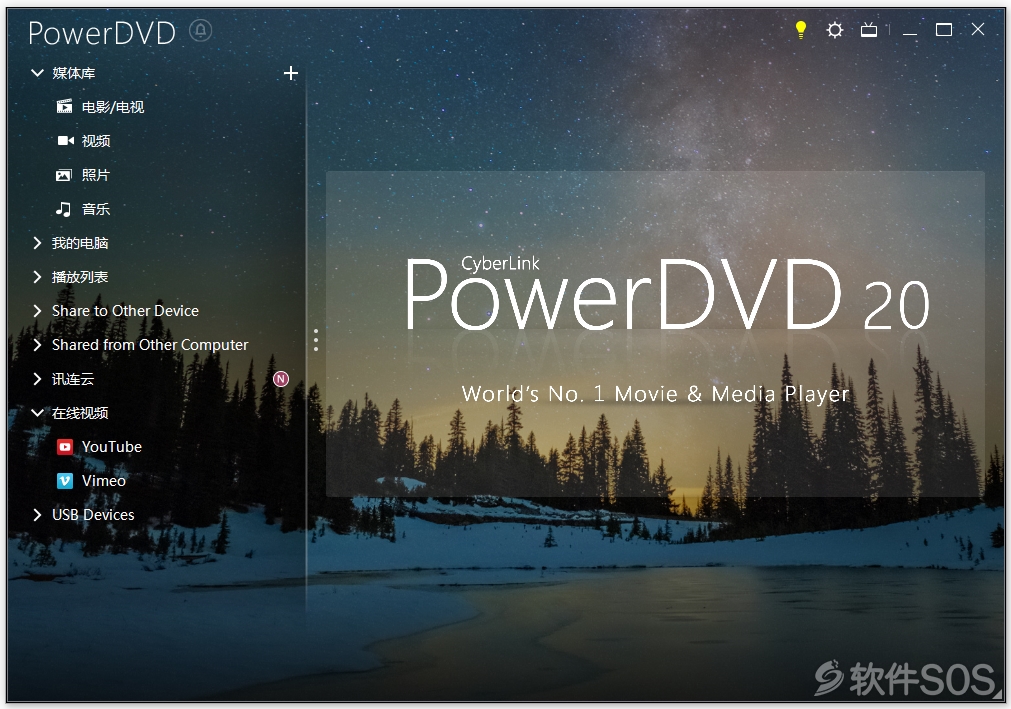Select 电影/电视 in the media library
This screenshot has height=709, width=1011.
click(113, 107)
